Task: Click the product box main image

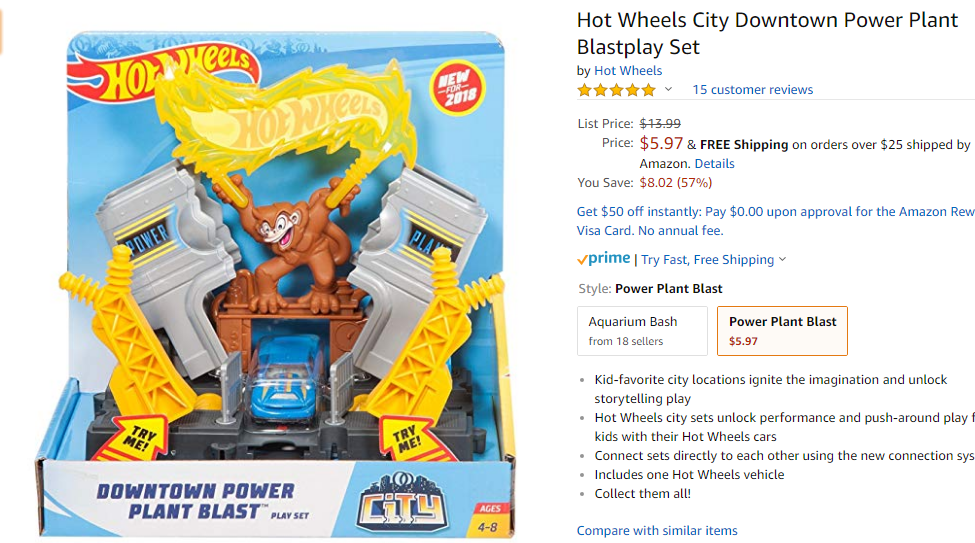Action: pyautogui.click(x=275, y=284)
